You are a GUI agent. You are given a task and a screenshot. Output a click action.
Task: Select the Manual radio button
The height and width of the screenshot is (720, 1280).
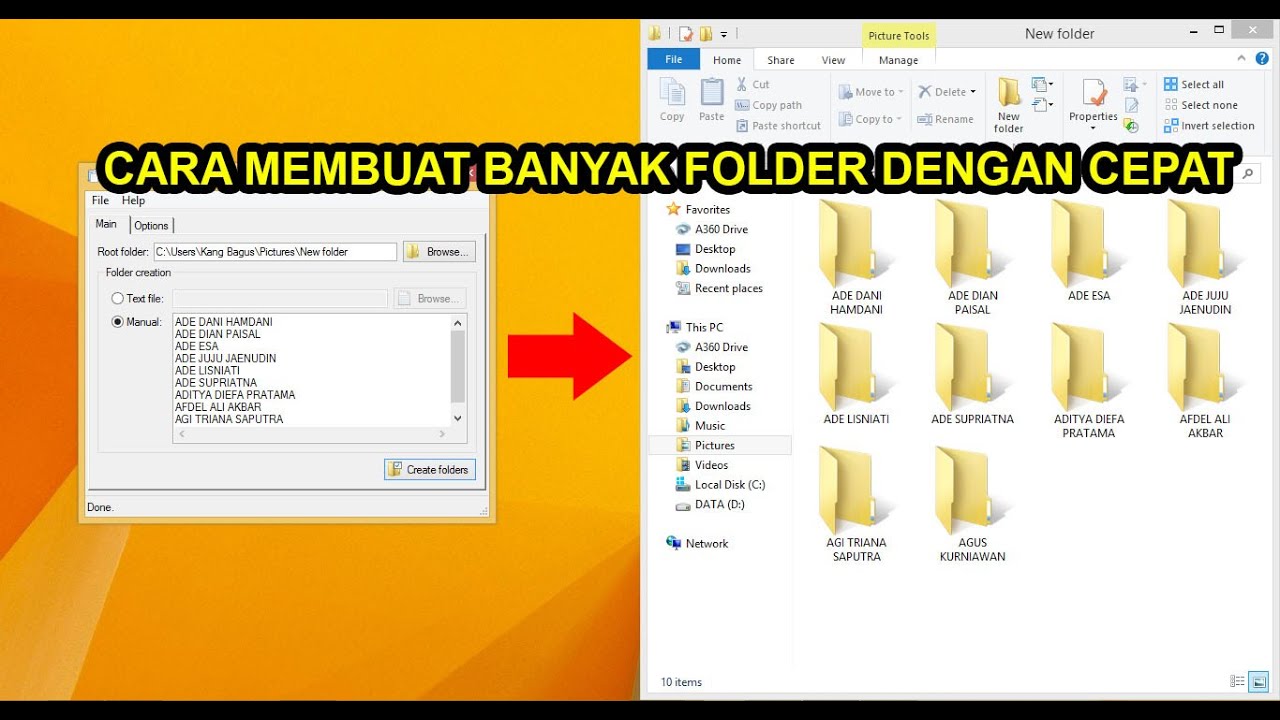pyautogui.click(x=118, y=322)
